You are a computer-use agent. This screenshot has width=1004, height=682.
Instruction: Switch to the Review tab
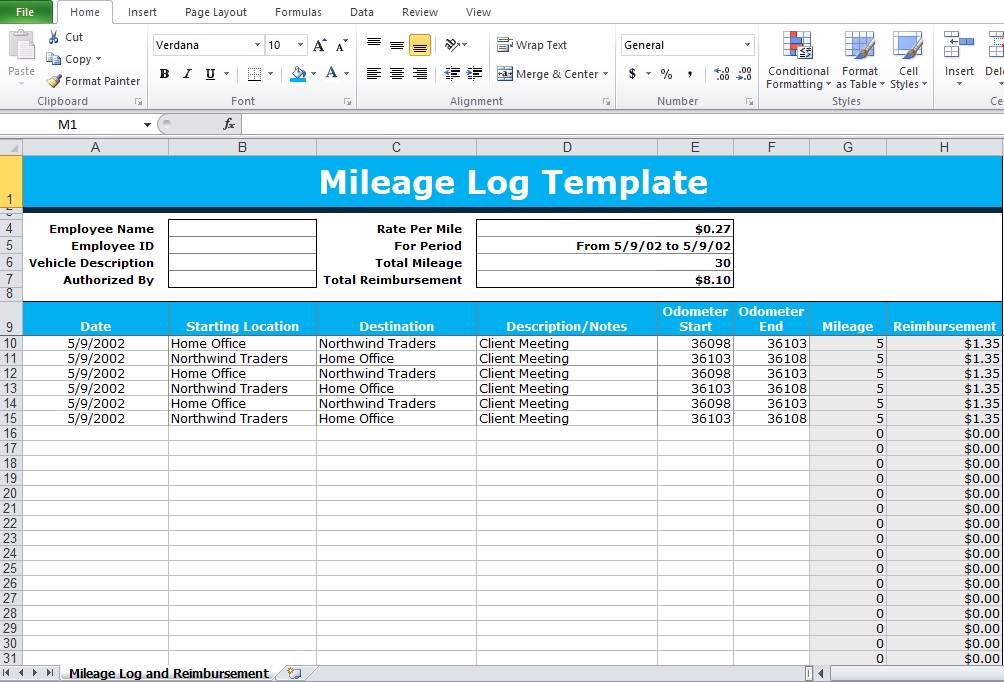coord(420,12)
